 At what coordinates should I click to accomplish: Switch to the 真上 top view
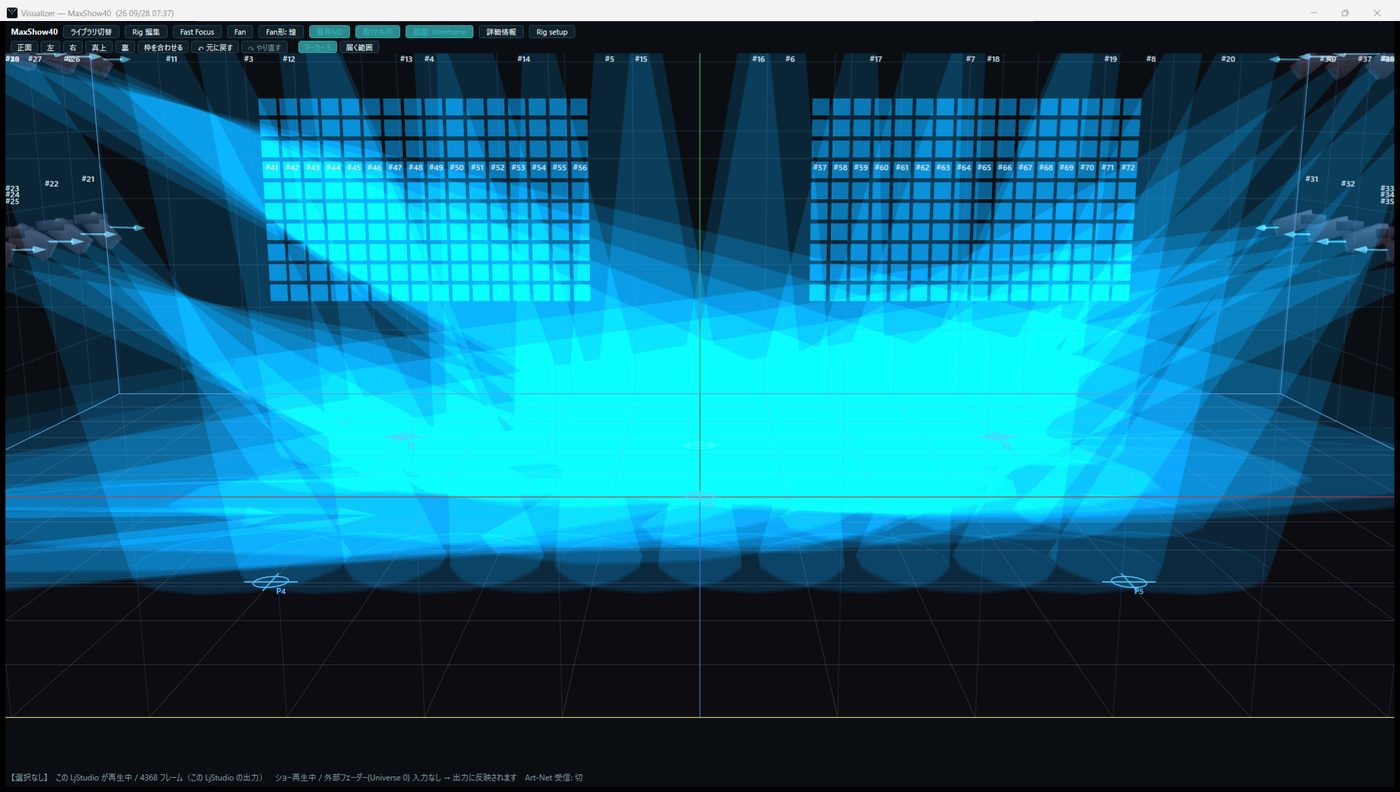98,47
